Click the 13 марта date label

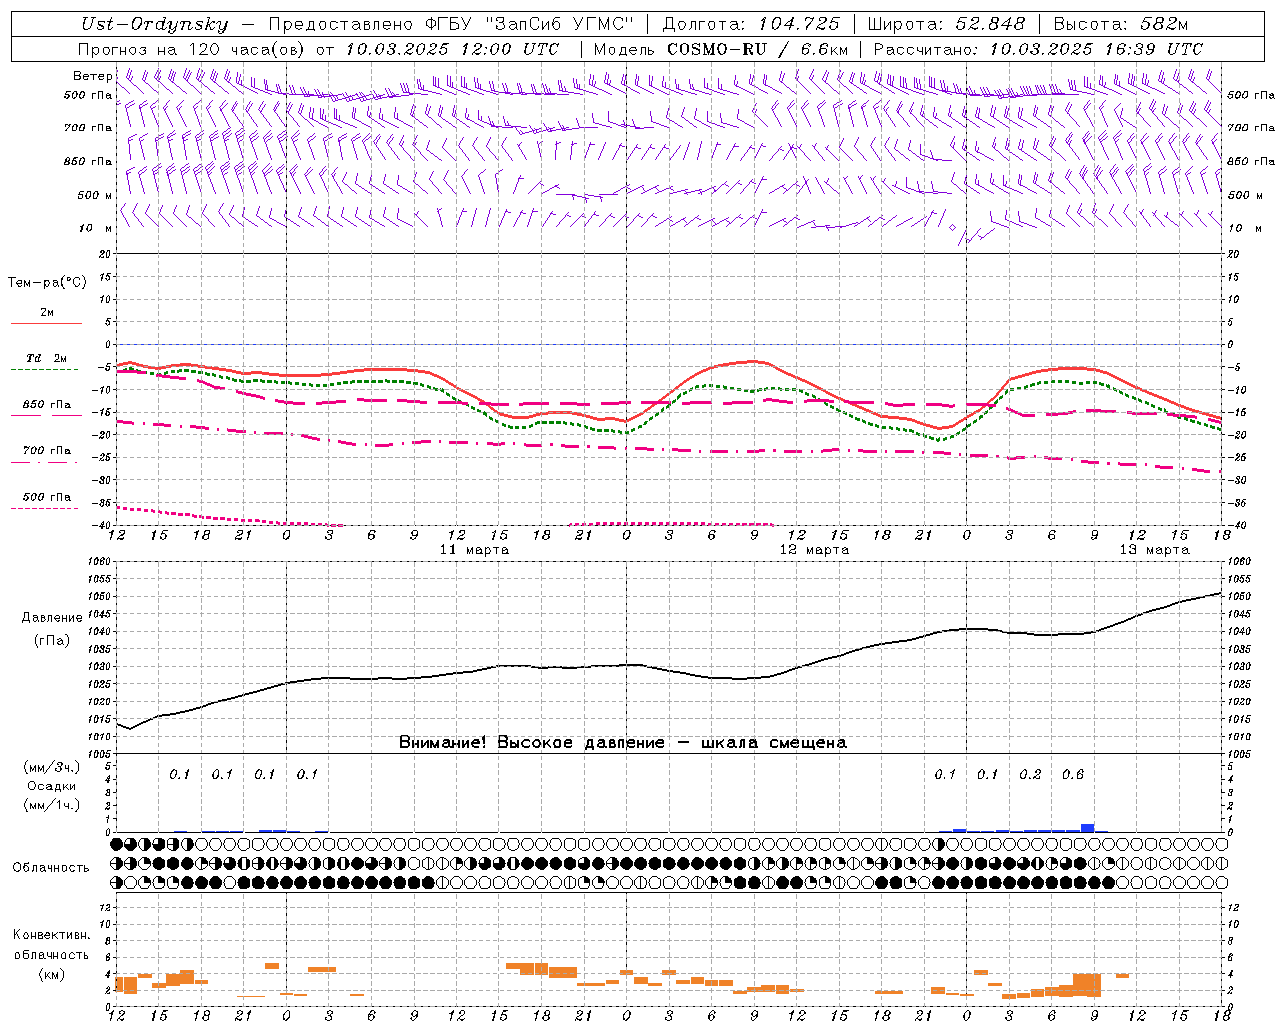1154,550
